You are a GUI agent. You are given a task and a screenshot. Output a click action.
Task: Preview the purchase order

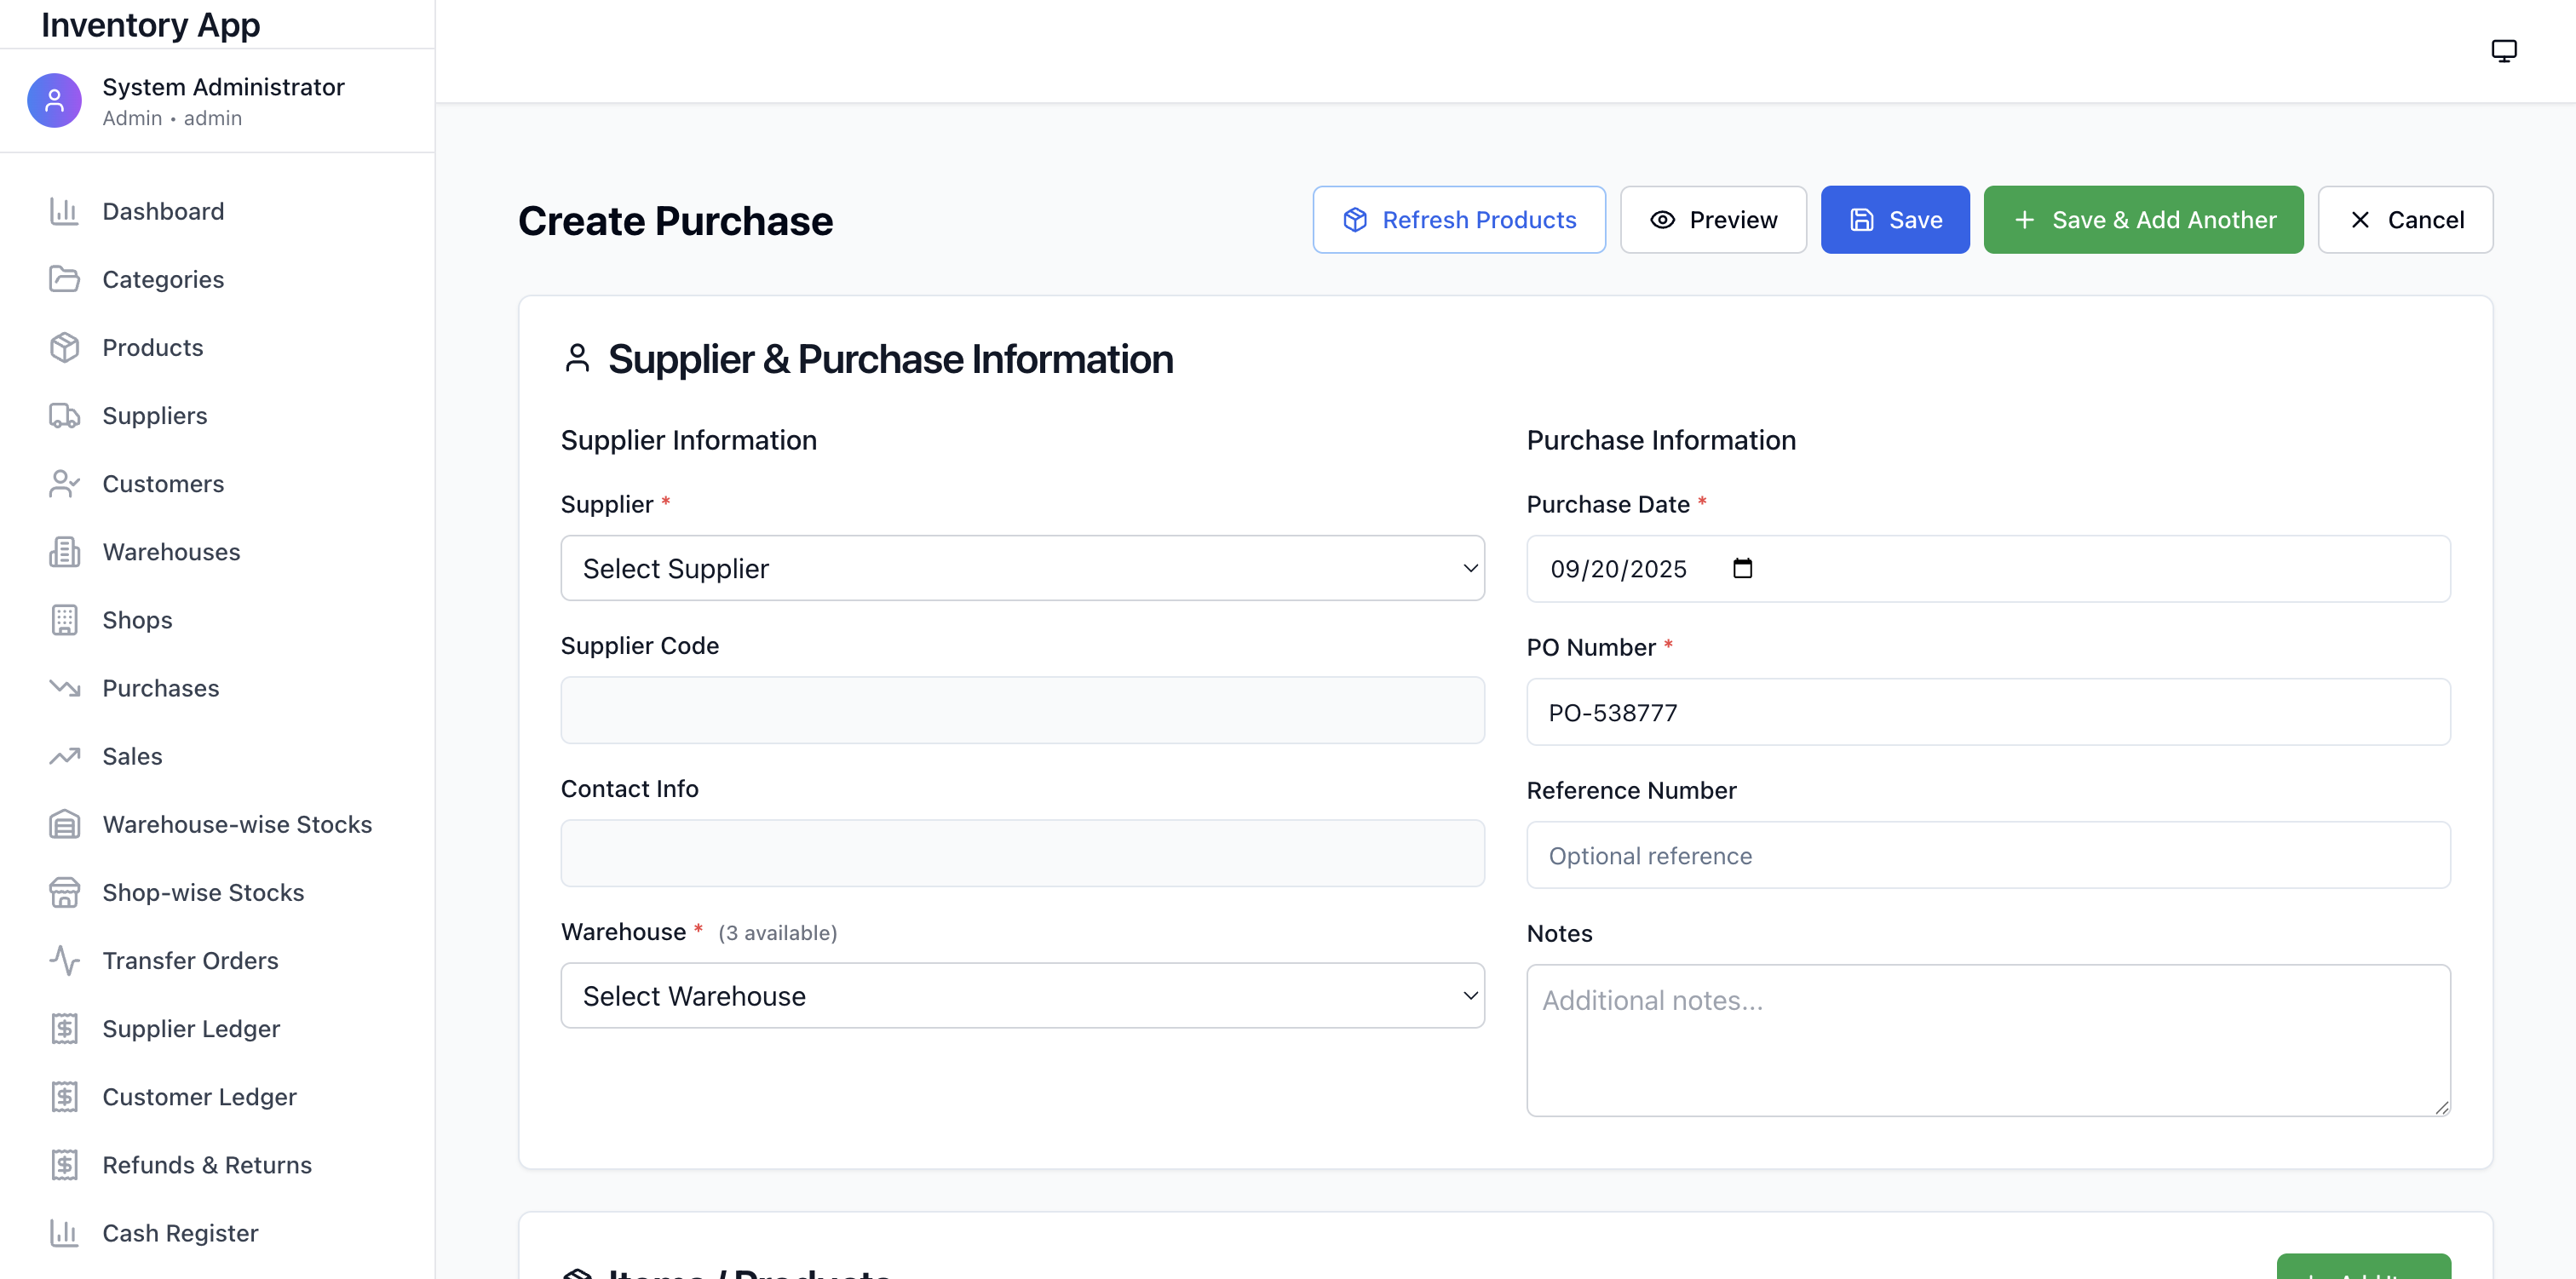[x=1713, y=219]
